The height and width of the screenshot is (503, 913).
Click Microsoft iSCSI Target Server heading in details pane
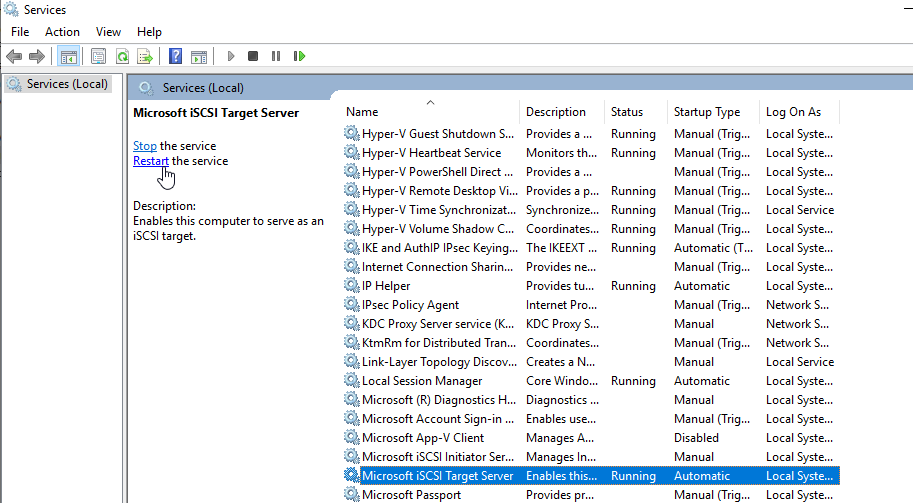(x=216, y=113)
